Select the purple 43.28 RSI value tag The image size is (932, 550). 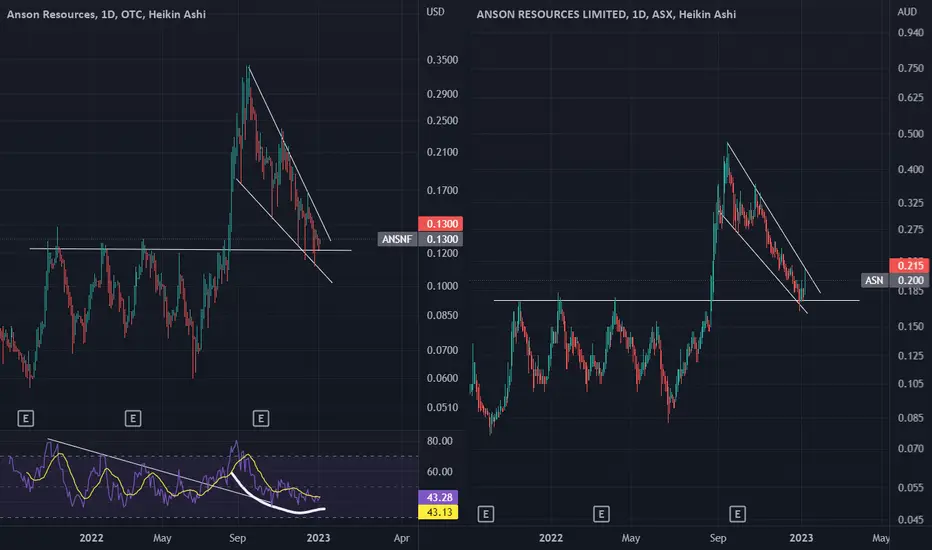pos(439,497)
